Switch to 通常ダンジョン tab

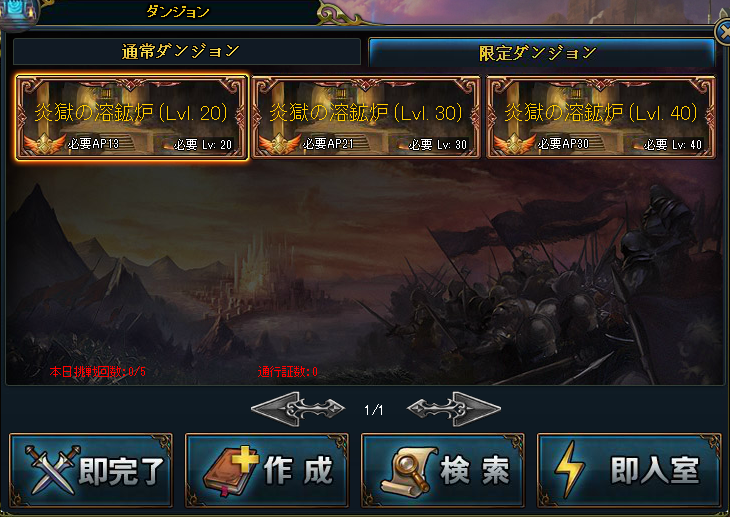click(187, 51)
